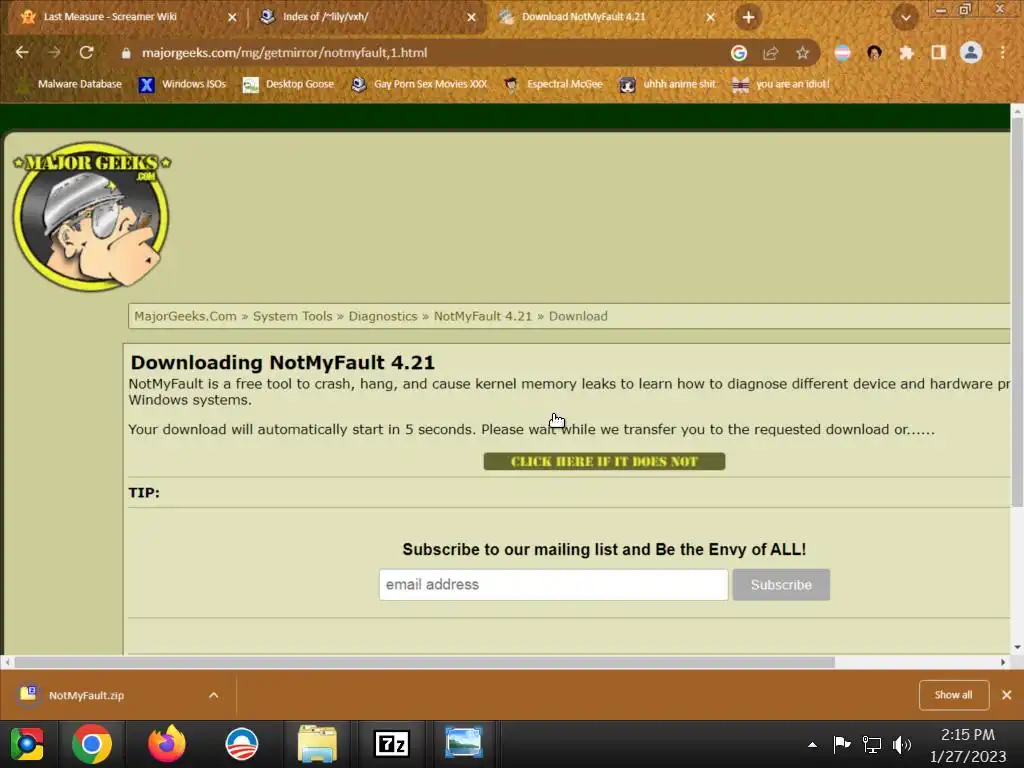Click the horizontal page scrollbar
This screenshot has width=1024, height=768.
(x=424, y=662)
